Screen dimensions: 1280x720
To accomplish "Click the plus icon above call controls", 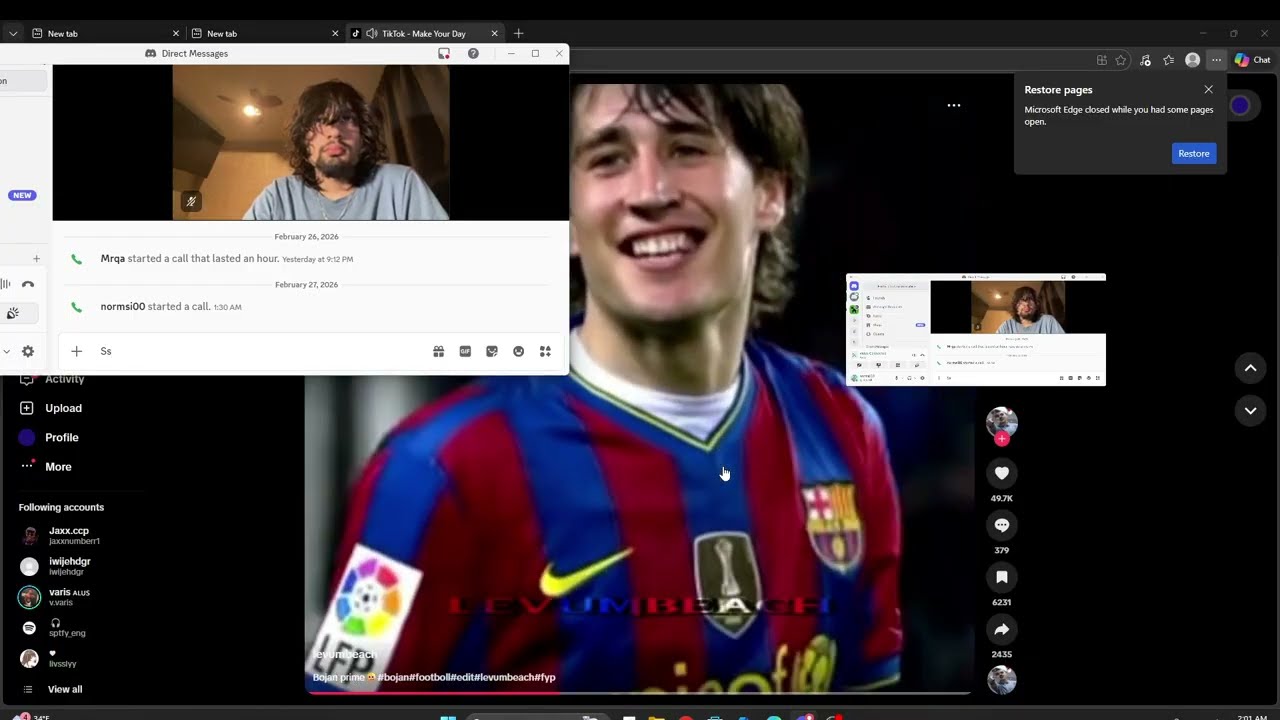I will click(36, 259).
